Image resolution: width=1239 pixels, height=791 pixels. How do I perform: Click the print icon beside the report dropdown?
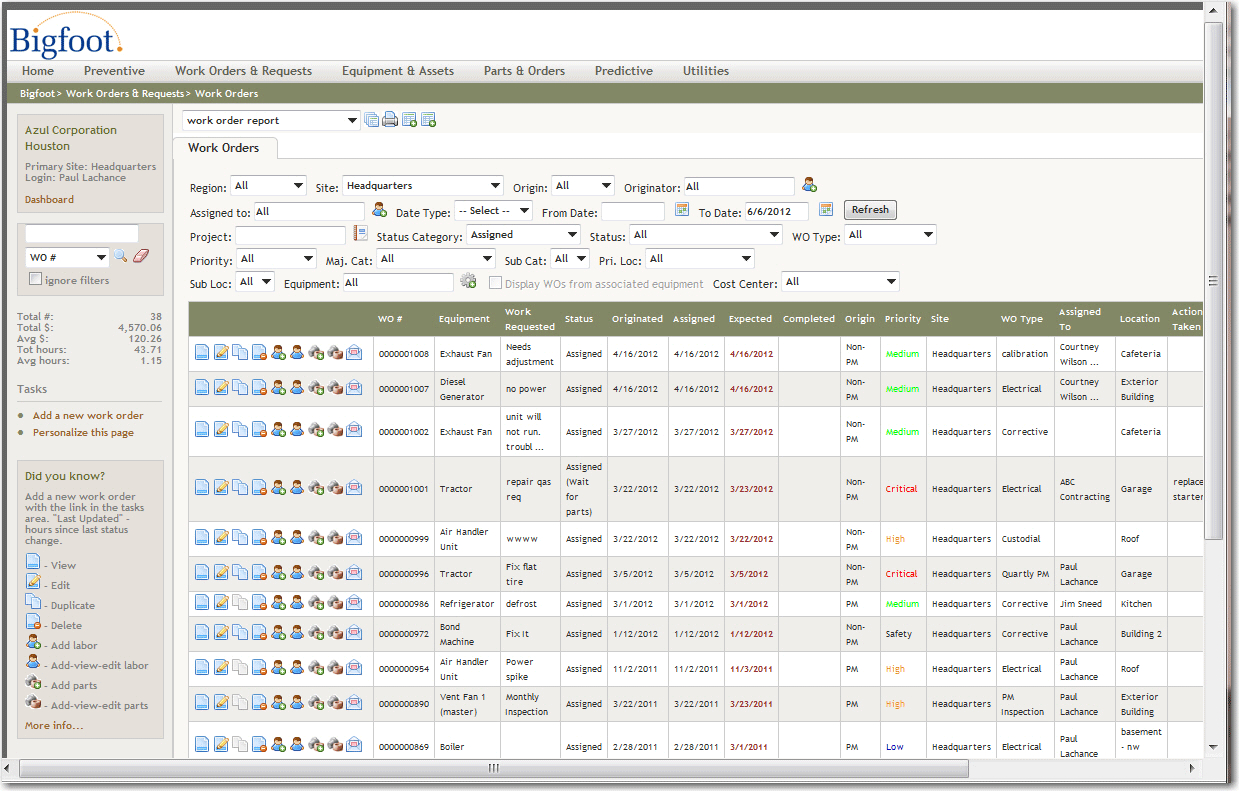click(390, 120)
